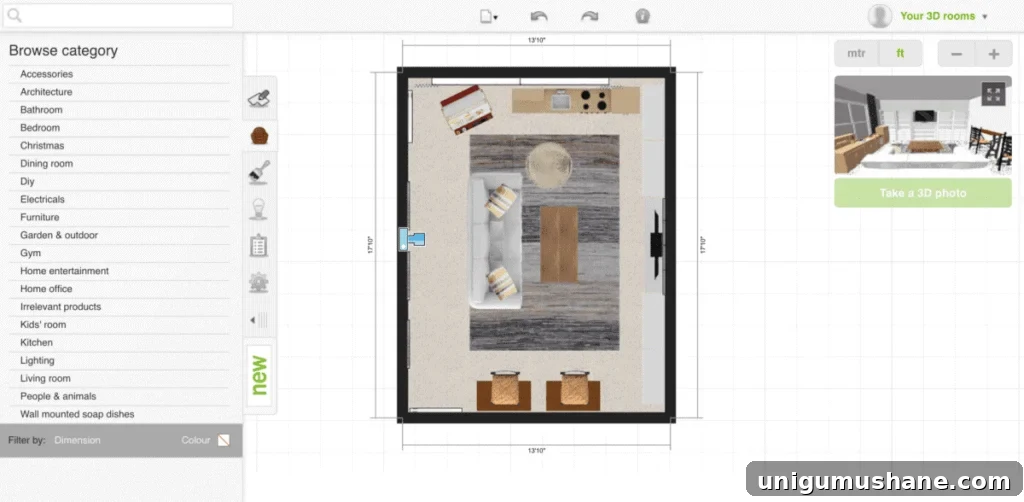Open Wall mounted soap dishes category
The height and width of the screenshot is (502, 1024).
77,414
